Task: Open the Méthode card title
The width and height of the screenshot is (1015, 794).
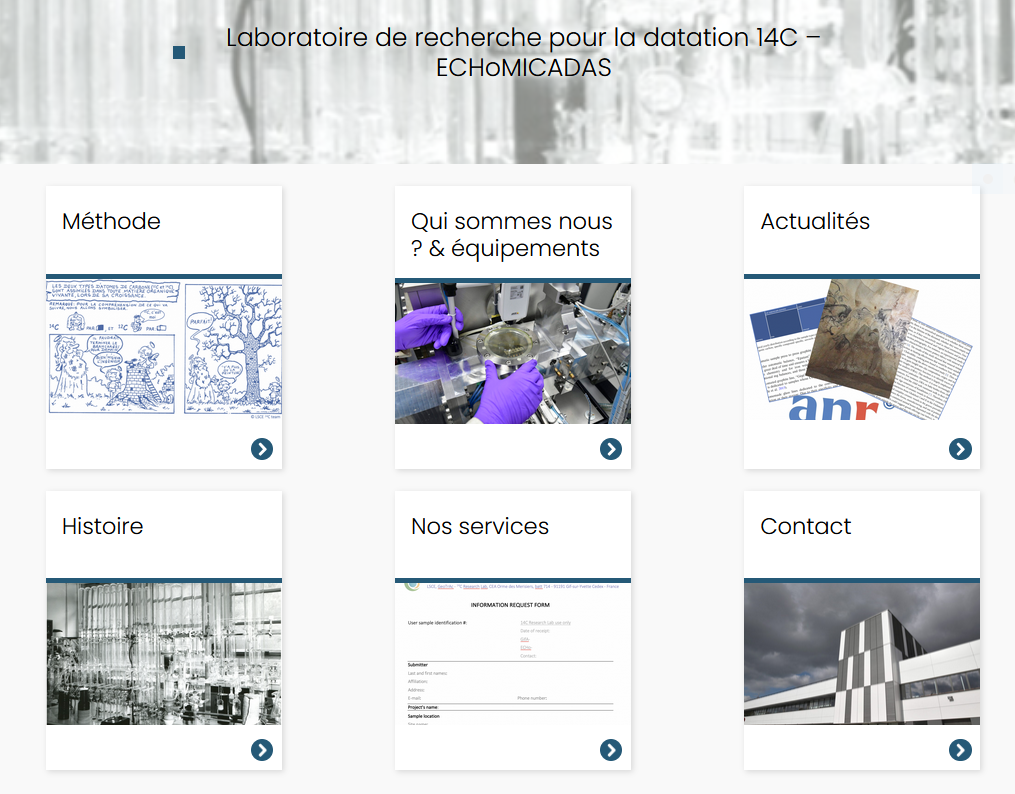Action: [111, 221]
